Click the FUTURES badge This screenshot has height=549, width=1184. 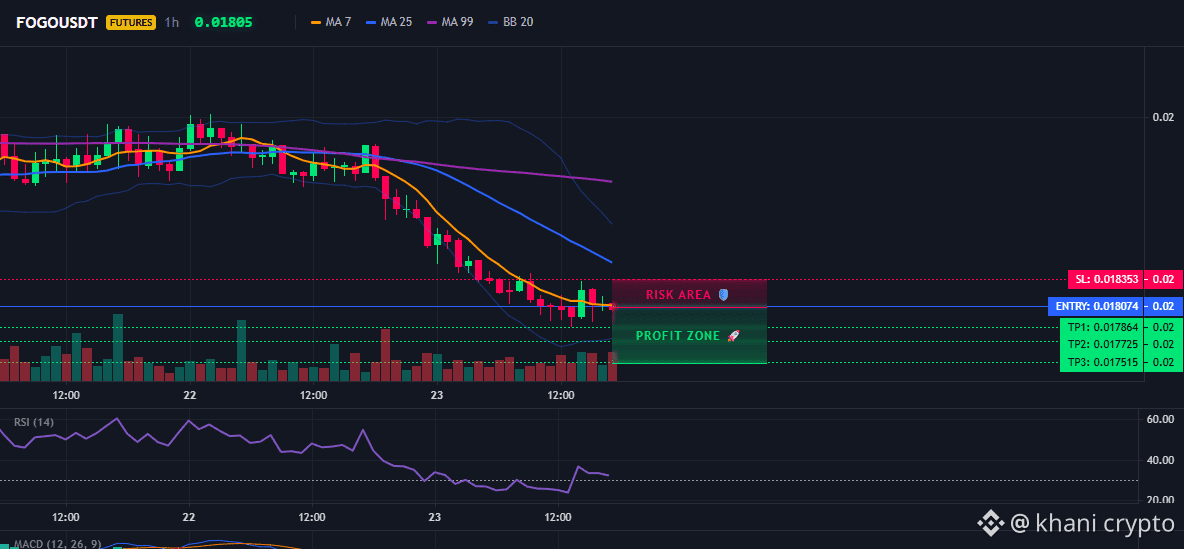tap(131, 23)
